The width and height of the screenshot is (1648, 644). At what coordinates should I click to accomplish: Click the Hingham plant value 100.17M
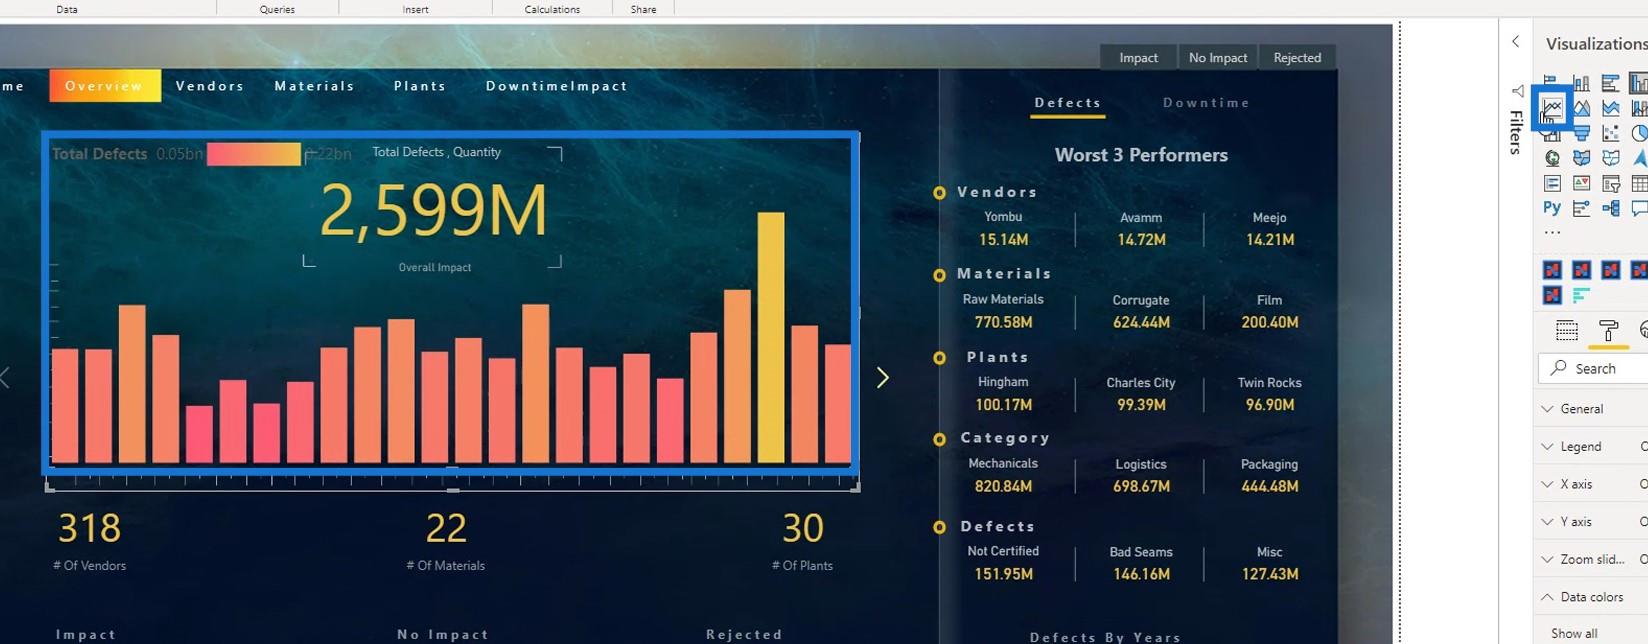1003,405
